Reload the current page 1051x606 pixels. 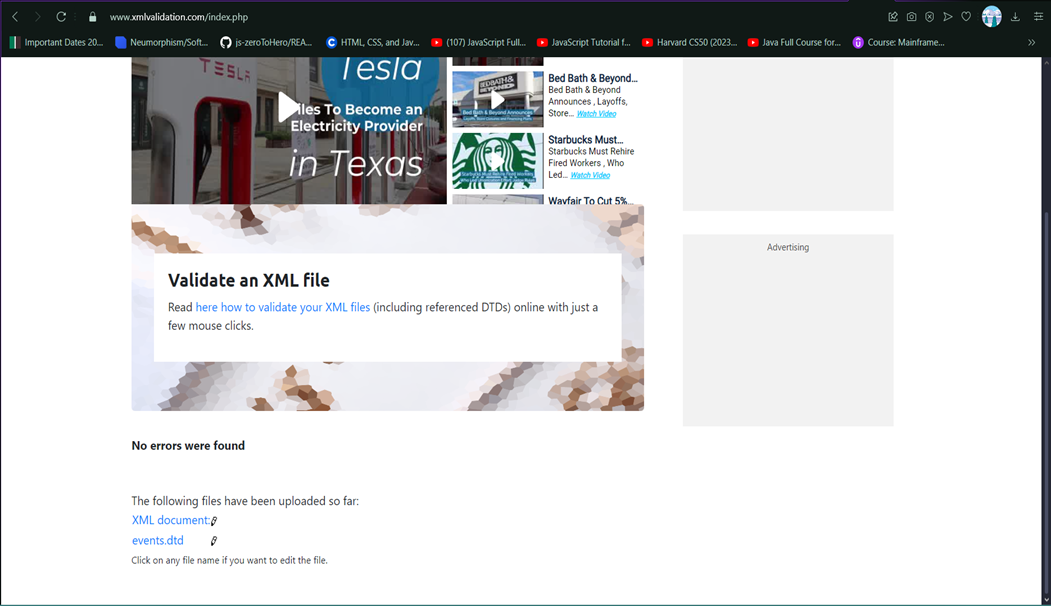[x=61, y=17]
